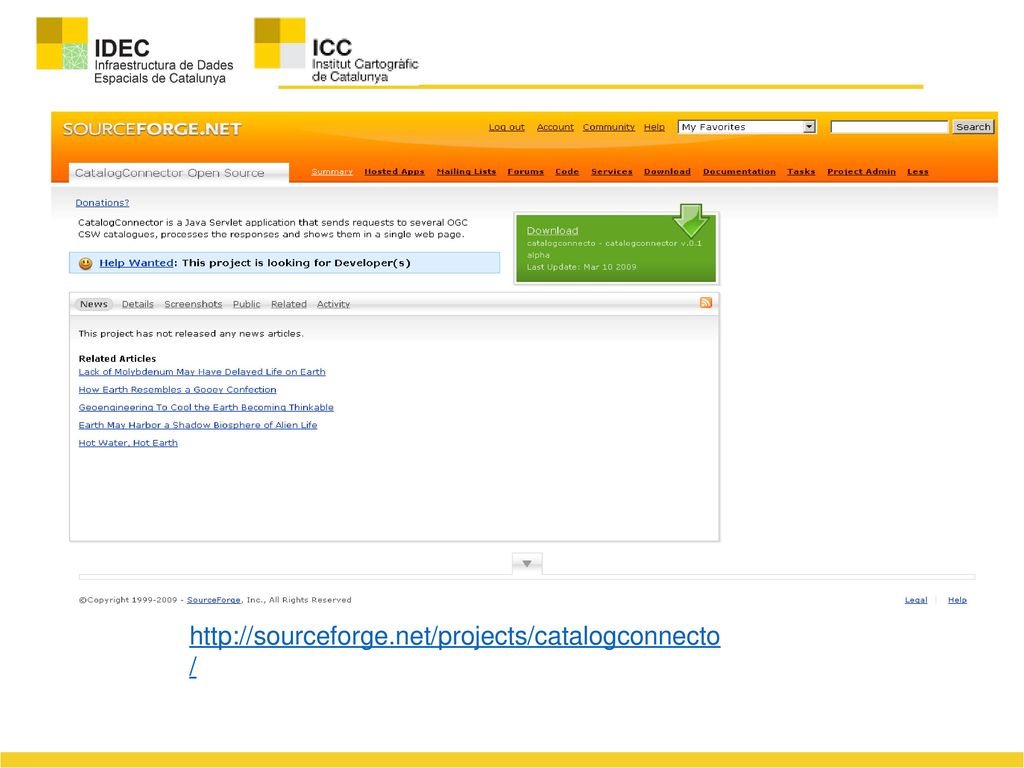Click the smiley face Help Wanted icon
Image resolution: width=1024 pixels, height=768 pixels.
pos(86,263)
